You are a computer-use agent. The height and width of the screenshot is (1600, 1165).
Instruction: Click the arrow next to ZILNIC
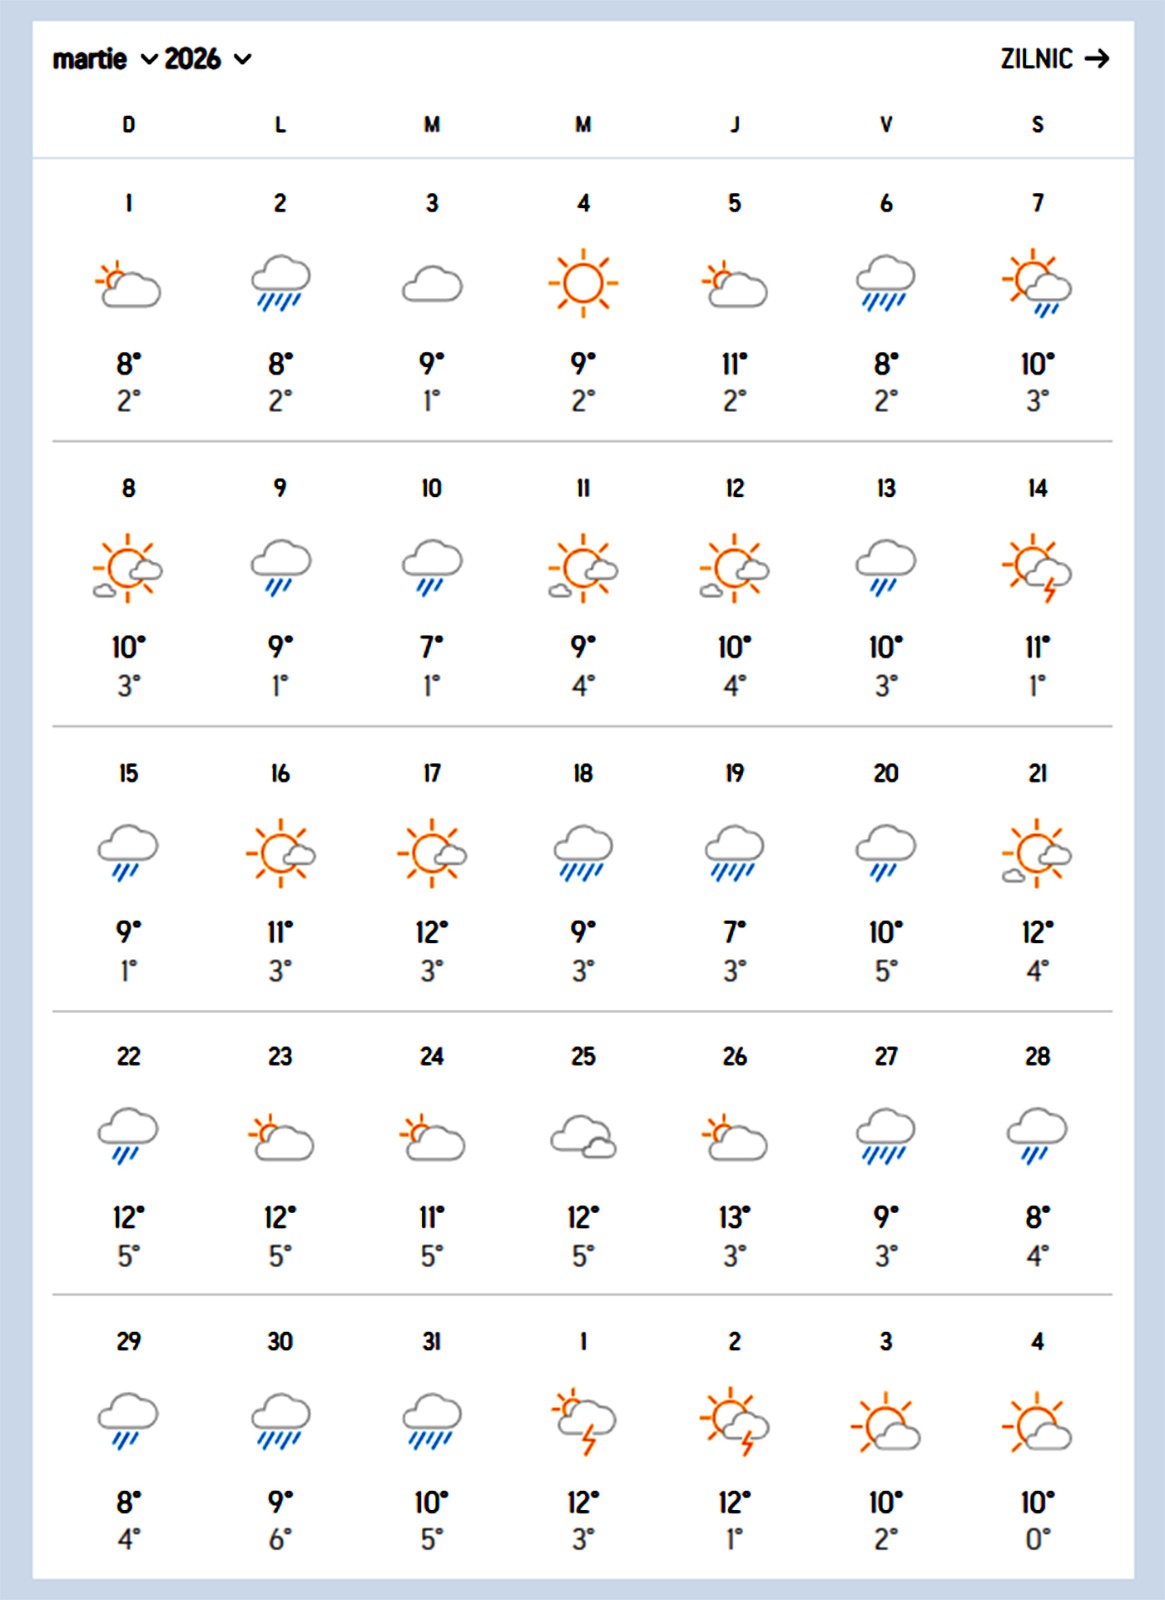tap(1097, 59)
